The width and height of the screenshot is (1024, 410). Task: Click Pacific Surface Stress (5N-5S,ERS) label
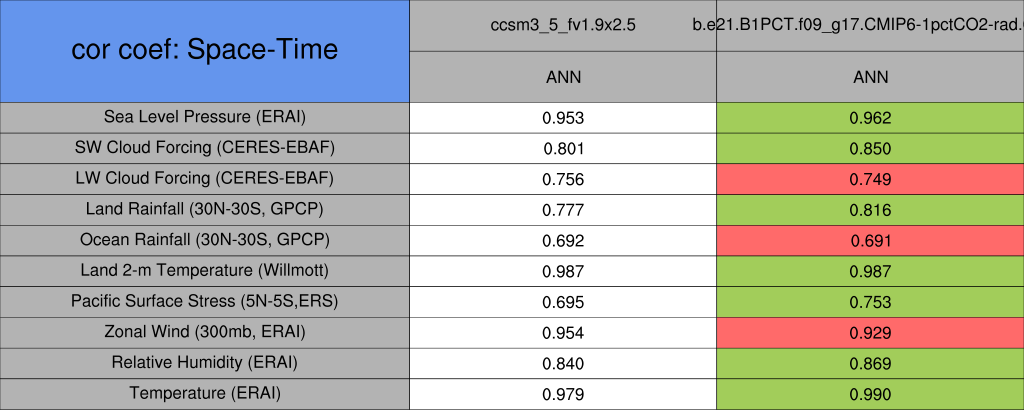[205, 301]
